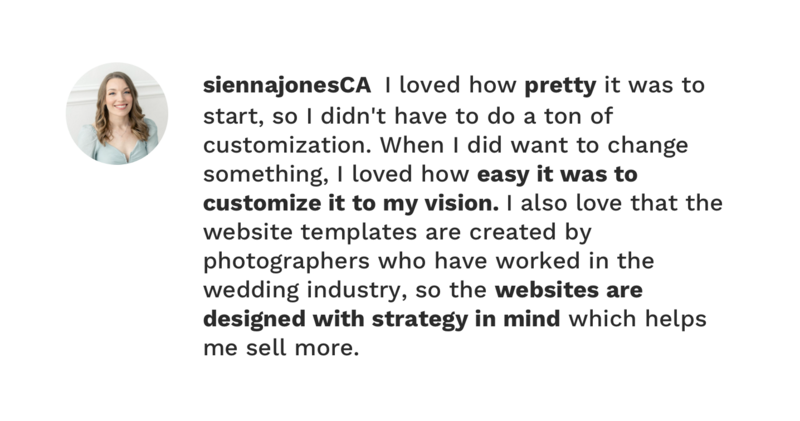
Task: Click the closing words "me sell more."
Action: coord(281,349)
